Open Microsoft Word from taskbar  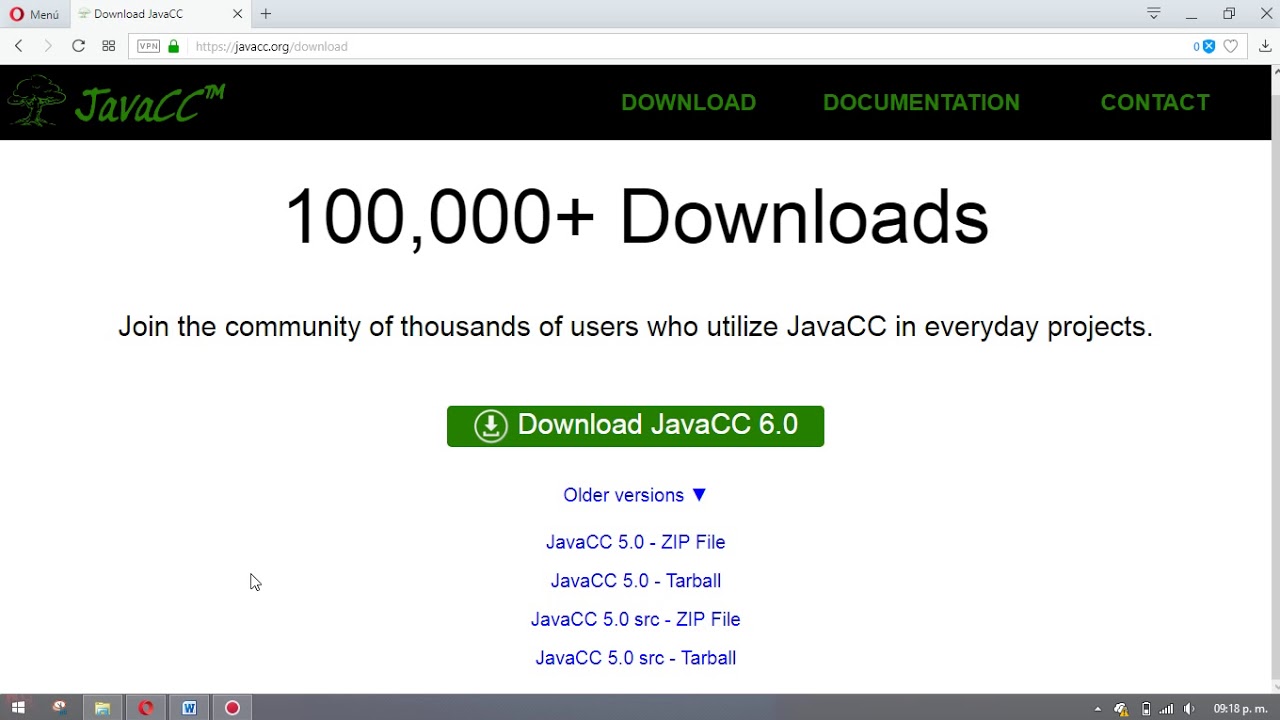[x=189, y=708]
